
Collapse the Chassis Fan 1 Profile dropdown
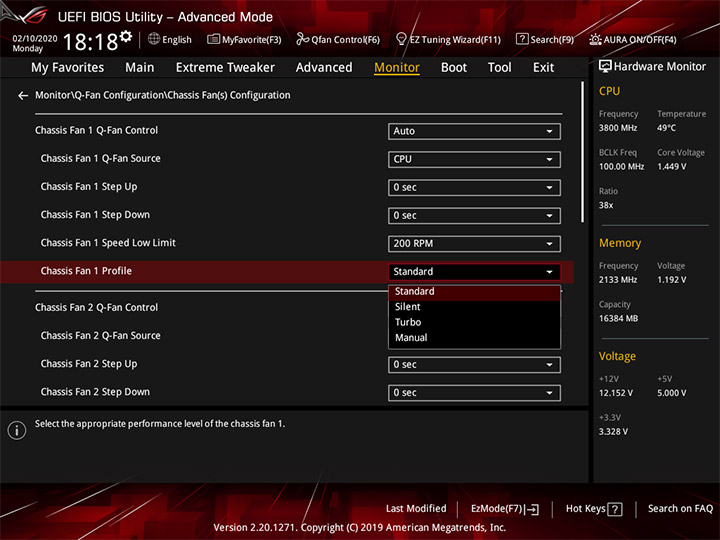point(474,272)
